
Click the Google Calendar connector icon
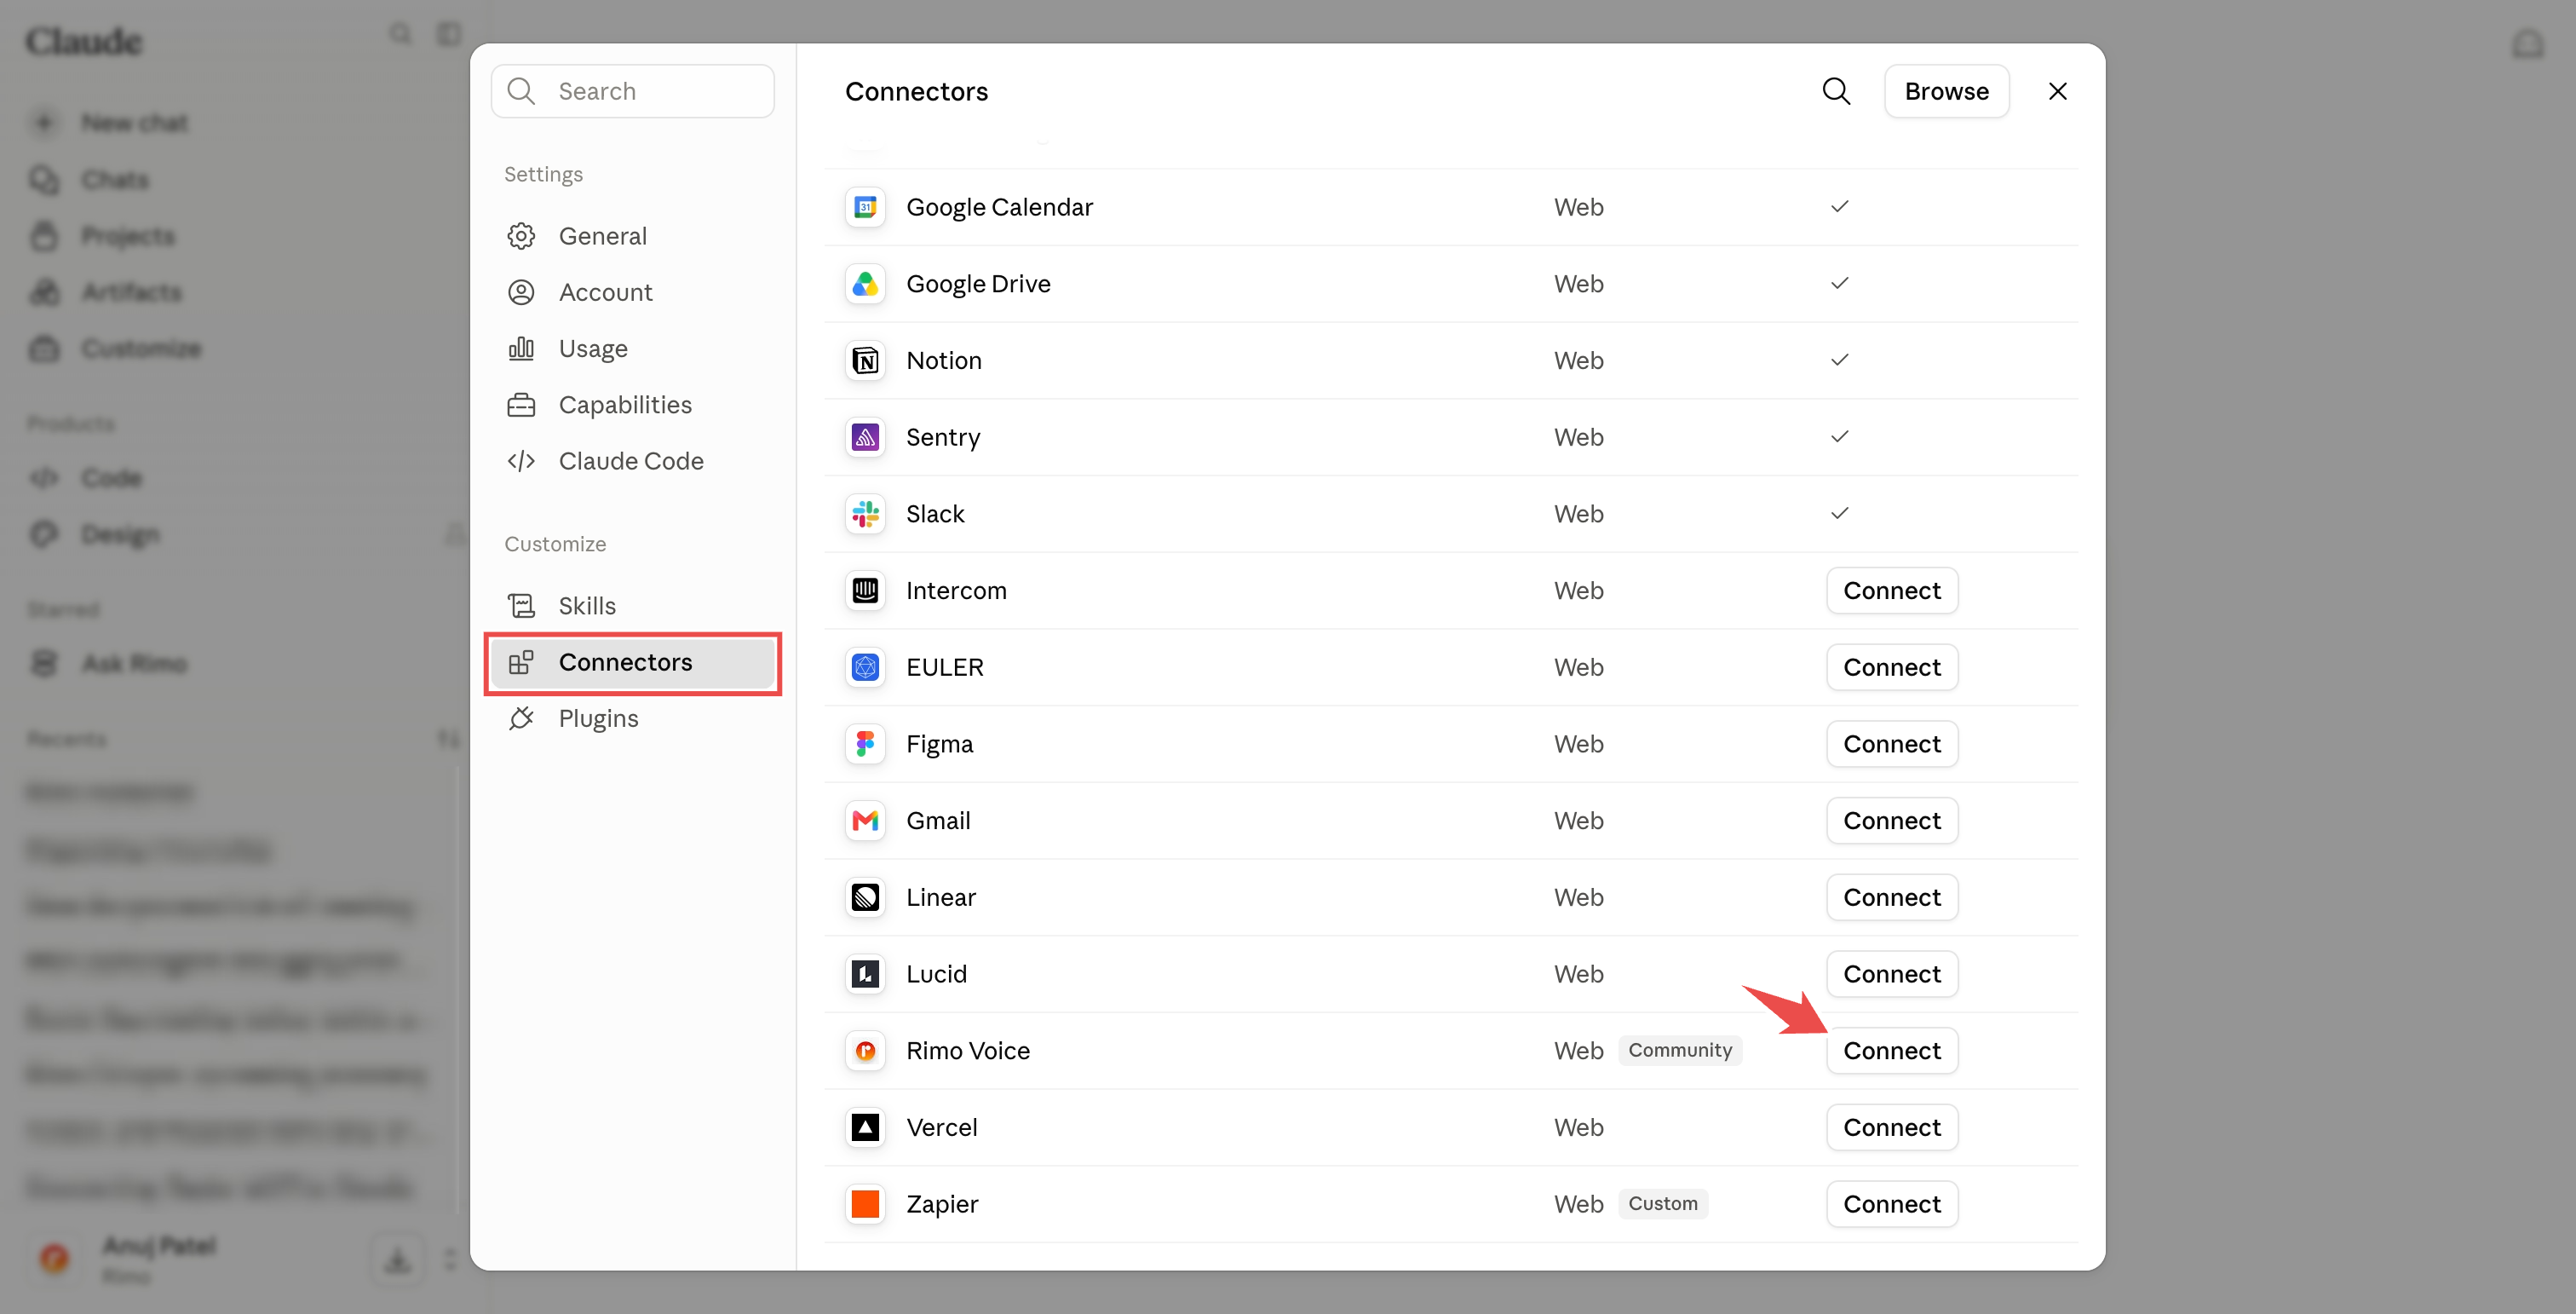[865, 207]
